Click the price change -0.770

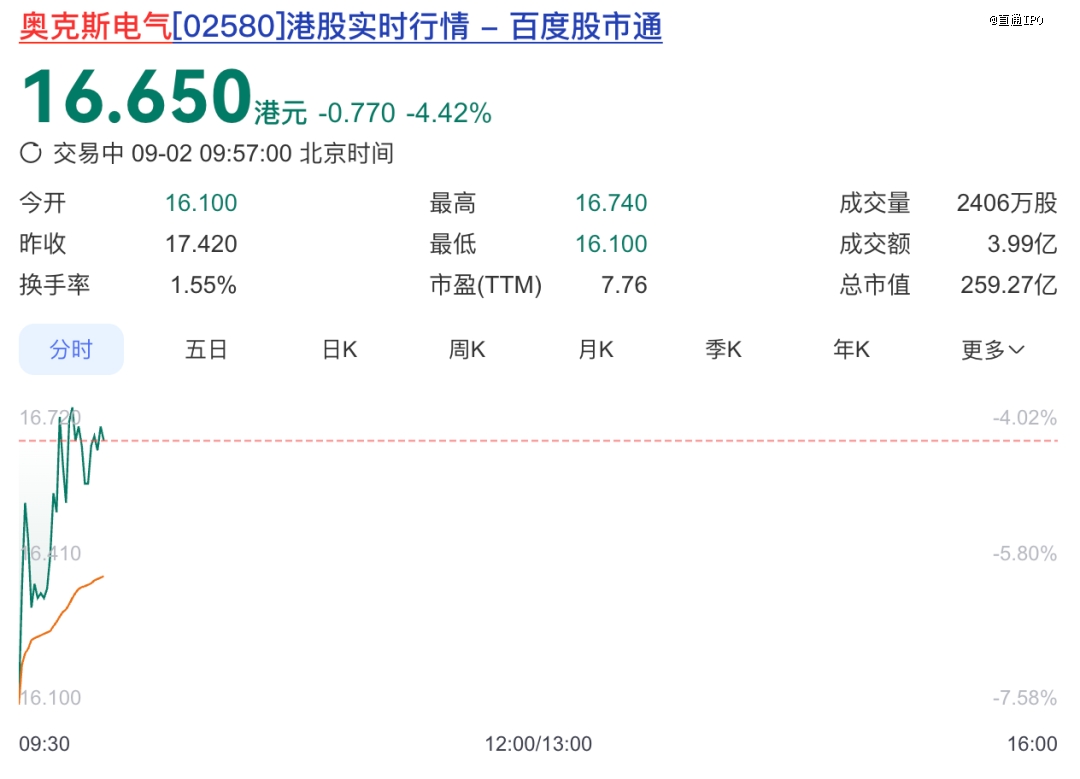pyautogui.click(x=357, y=113)
